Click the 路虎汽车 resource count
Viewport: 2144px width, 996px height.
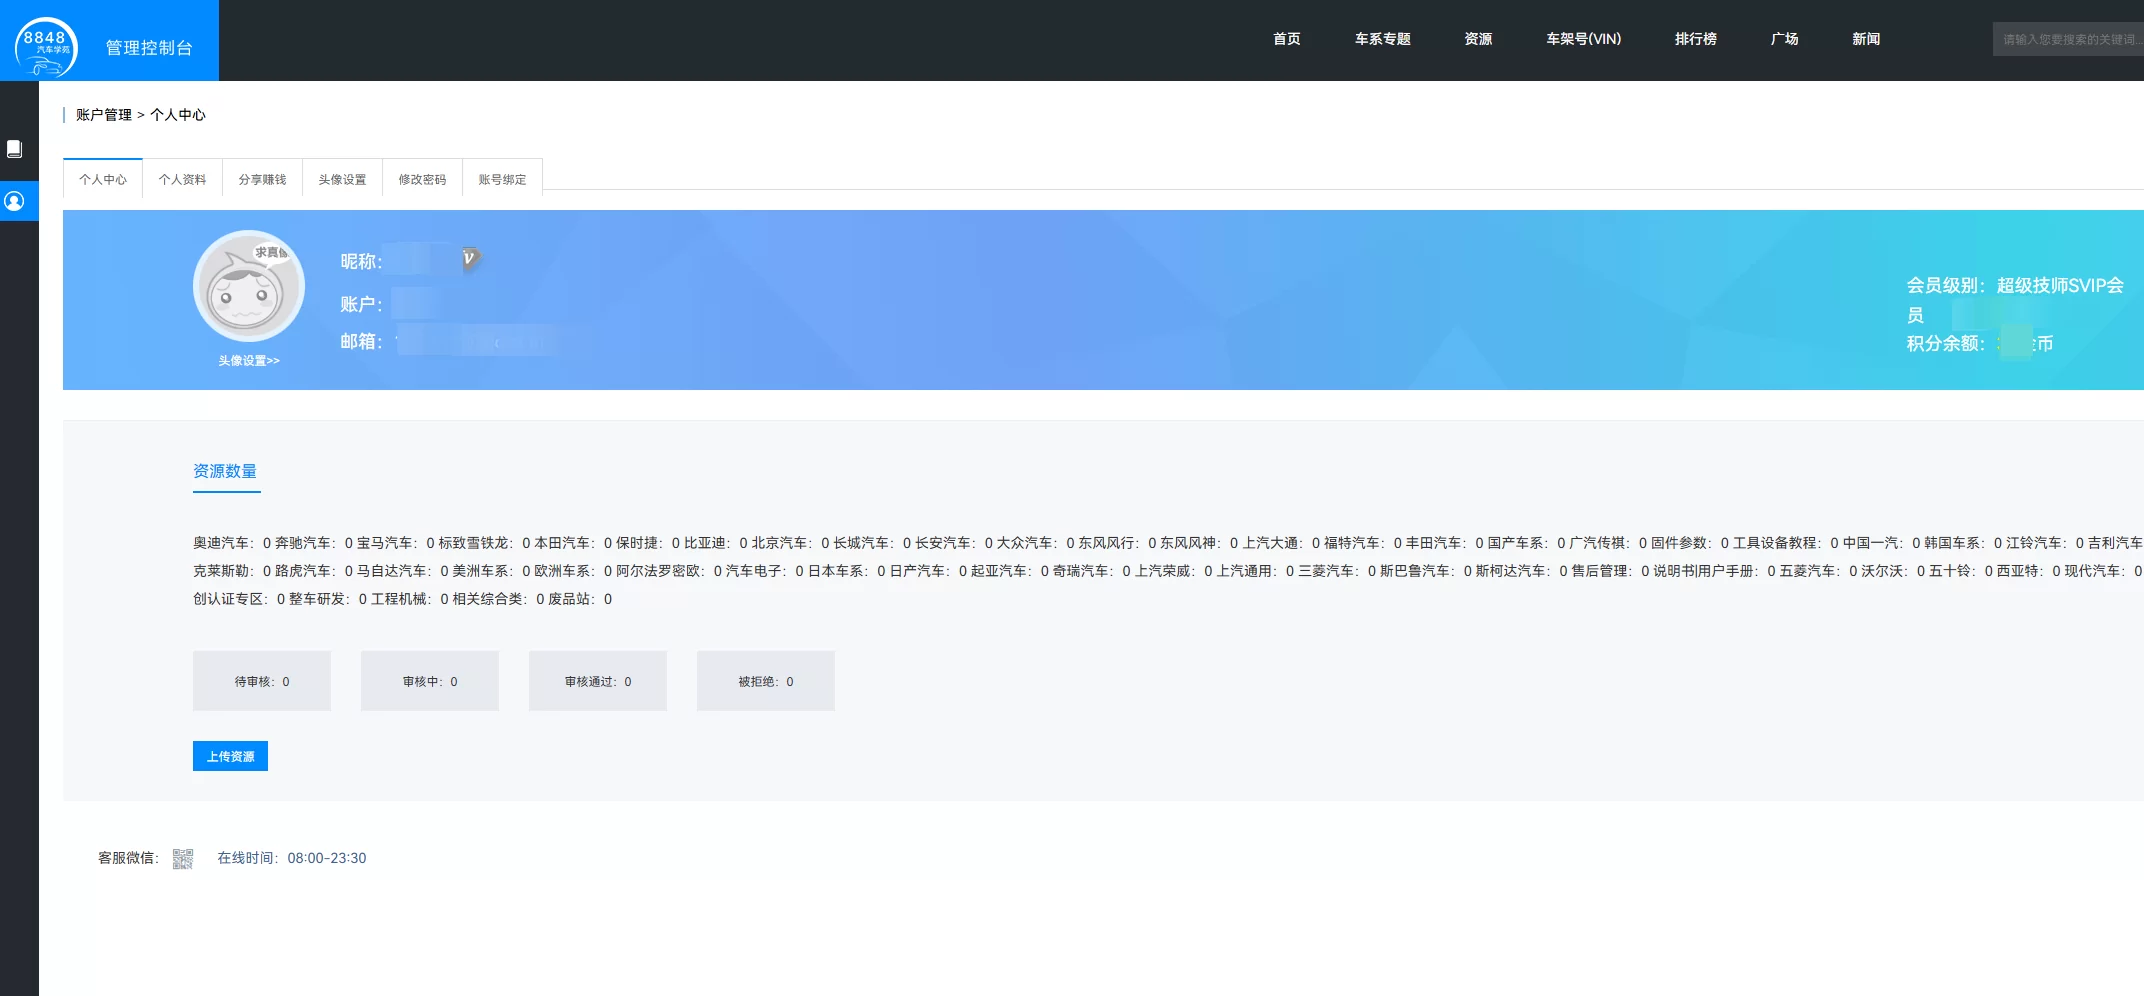pyautogui.click(x=314, y=571)
